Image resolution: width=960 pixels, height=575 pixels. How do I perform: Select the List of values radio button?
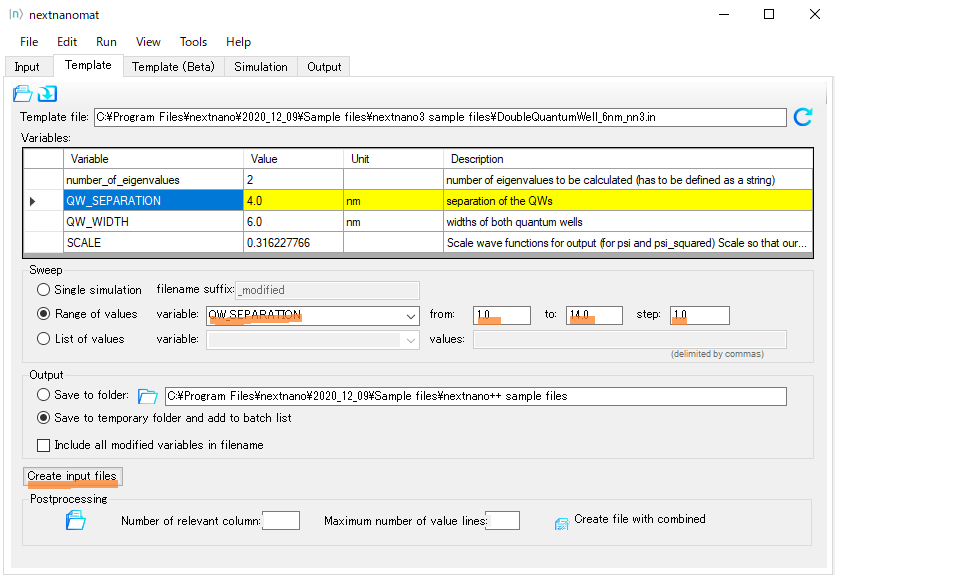click(44, 339)
